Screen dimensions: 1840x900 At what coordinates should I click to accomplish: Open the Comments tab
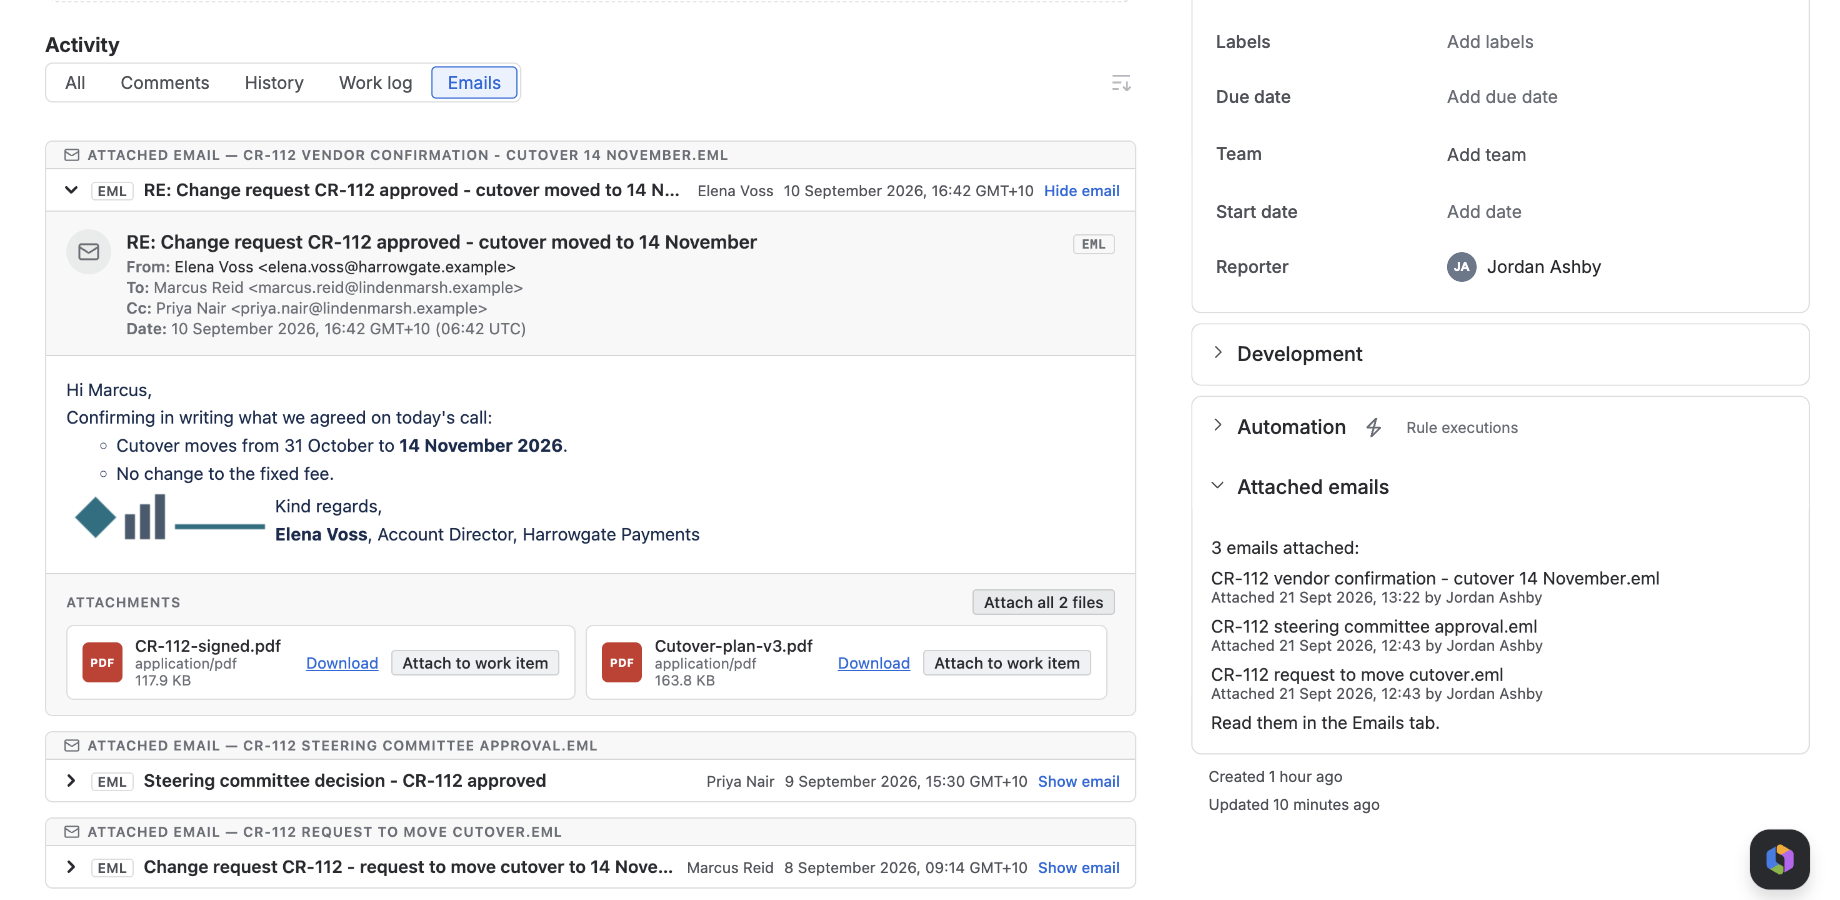[165, 83]
